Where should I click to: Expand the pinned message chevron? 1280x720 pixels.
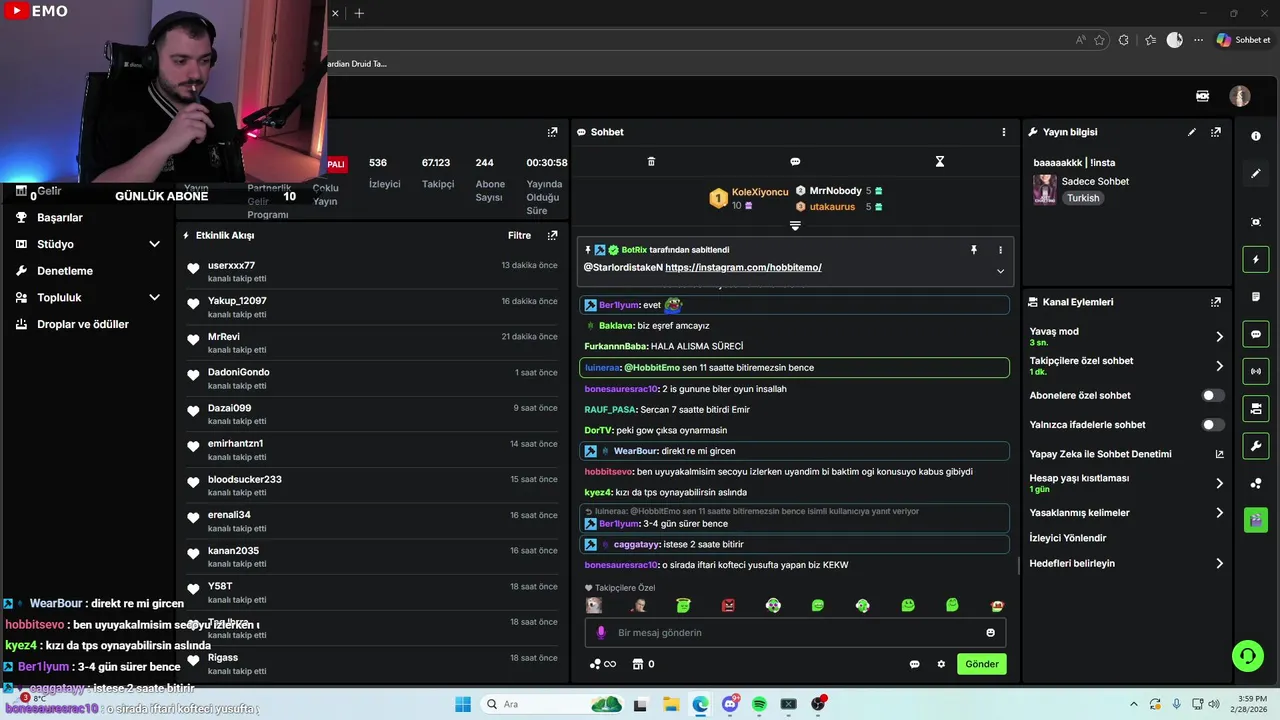coord(1000,271)
